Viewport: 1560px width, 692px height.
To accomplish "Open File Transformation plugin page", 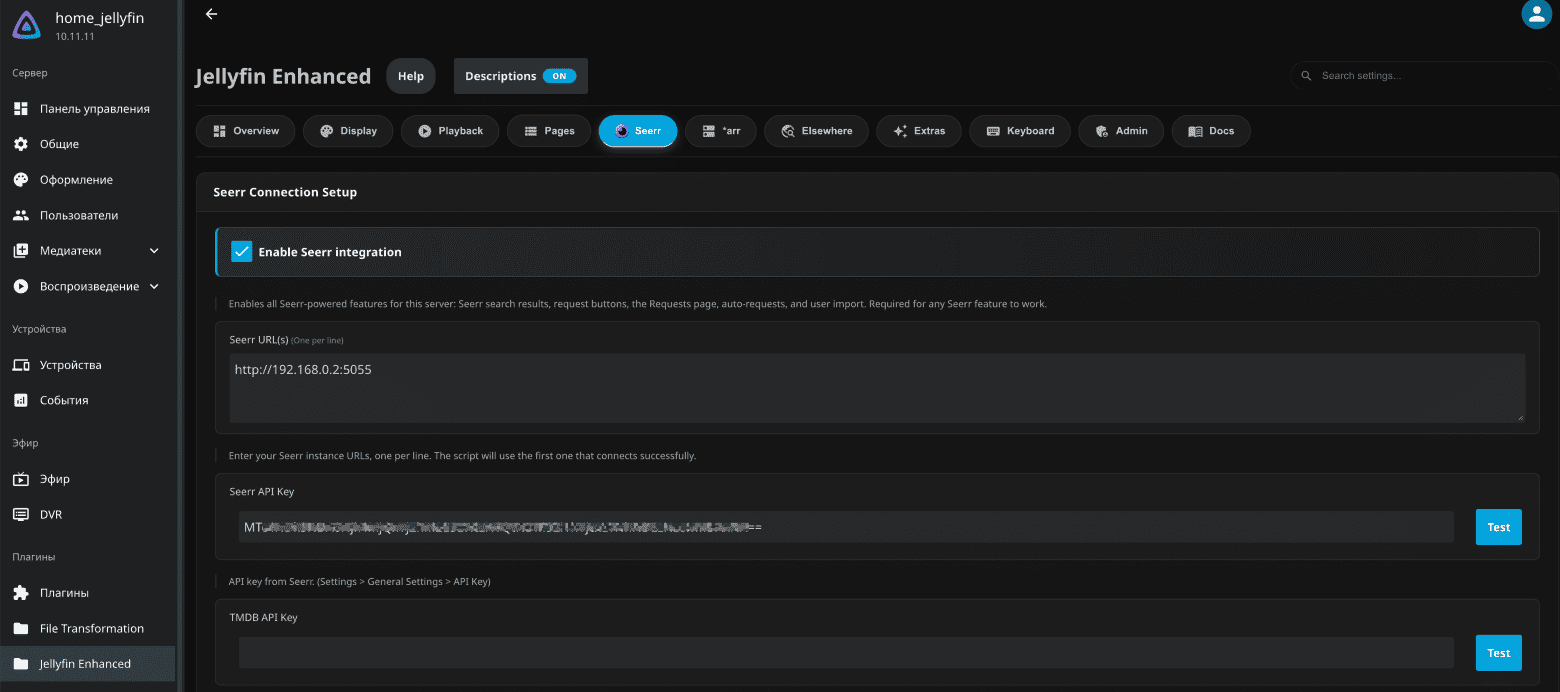I will coord(88,628).
